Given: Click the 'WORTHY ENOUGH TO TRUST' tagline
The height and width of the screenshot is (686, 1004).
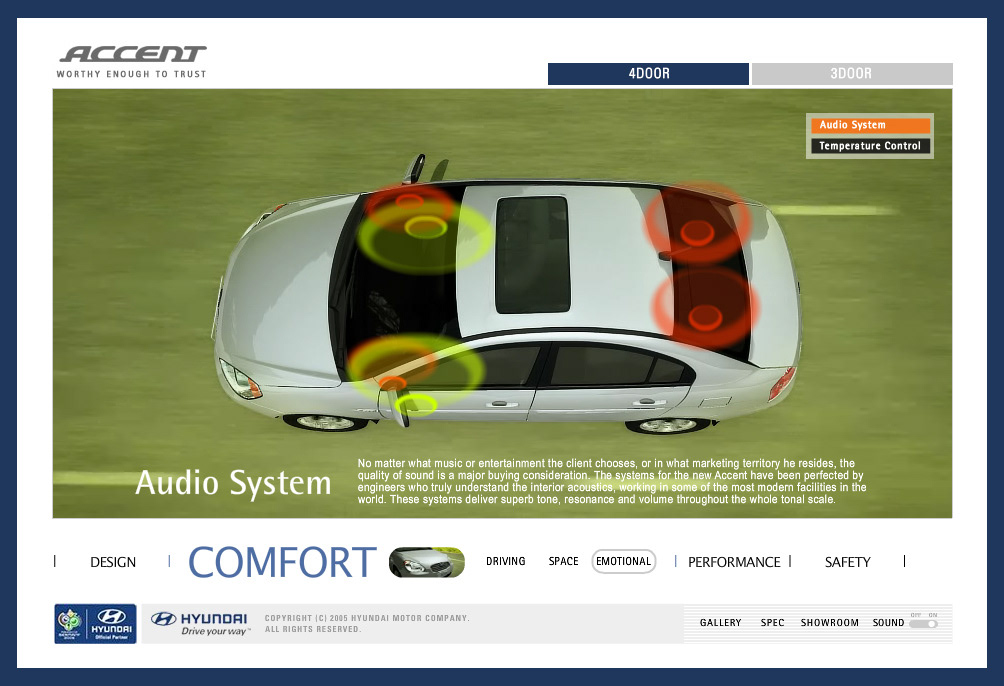Looking at the screenshot, I should click(x=131, y=74).
